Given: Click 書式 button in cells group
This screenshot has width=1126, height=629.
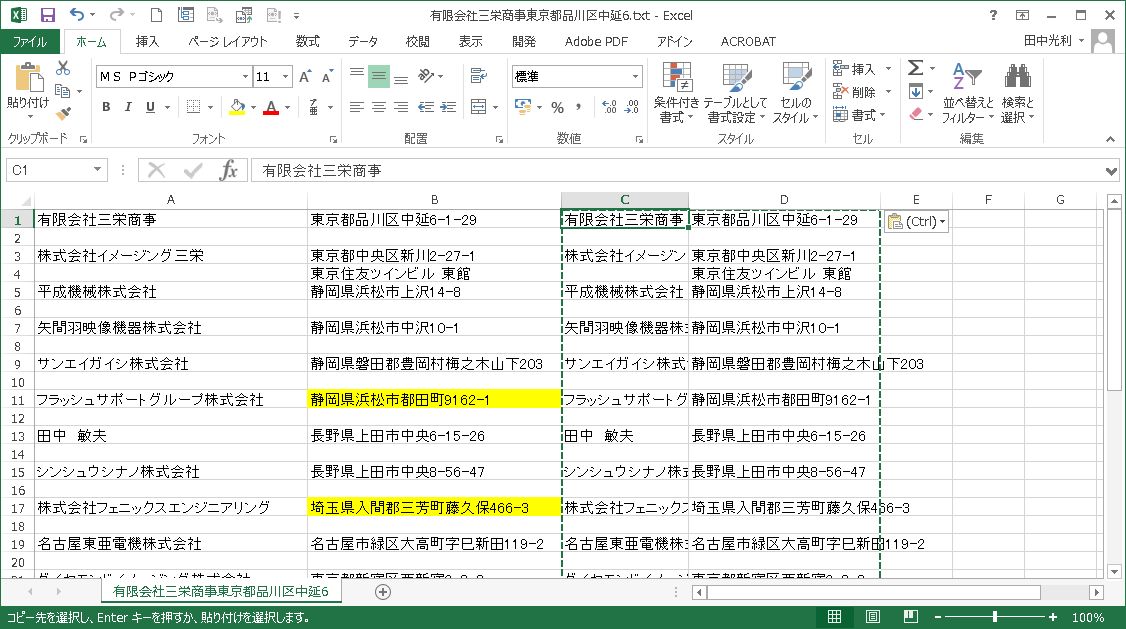Looking at the screenshot, I should click(x=860, y=115).
